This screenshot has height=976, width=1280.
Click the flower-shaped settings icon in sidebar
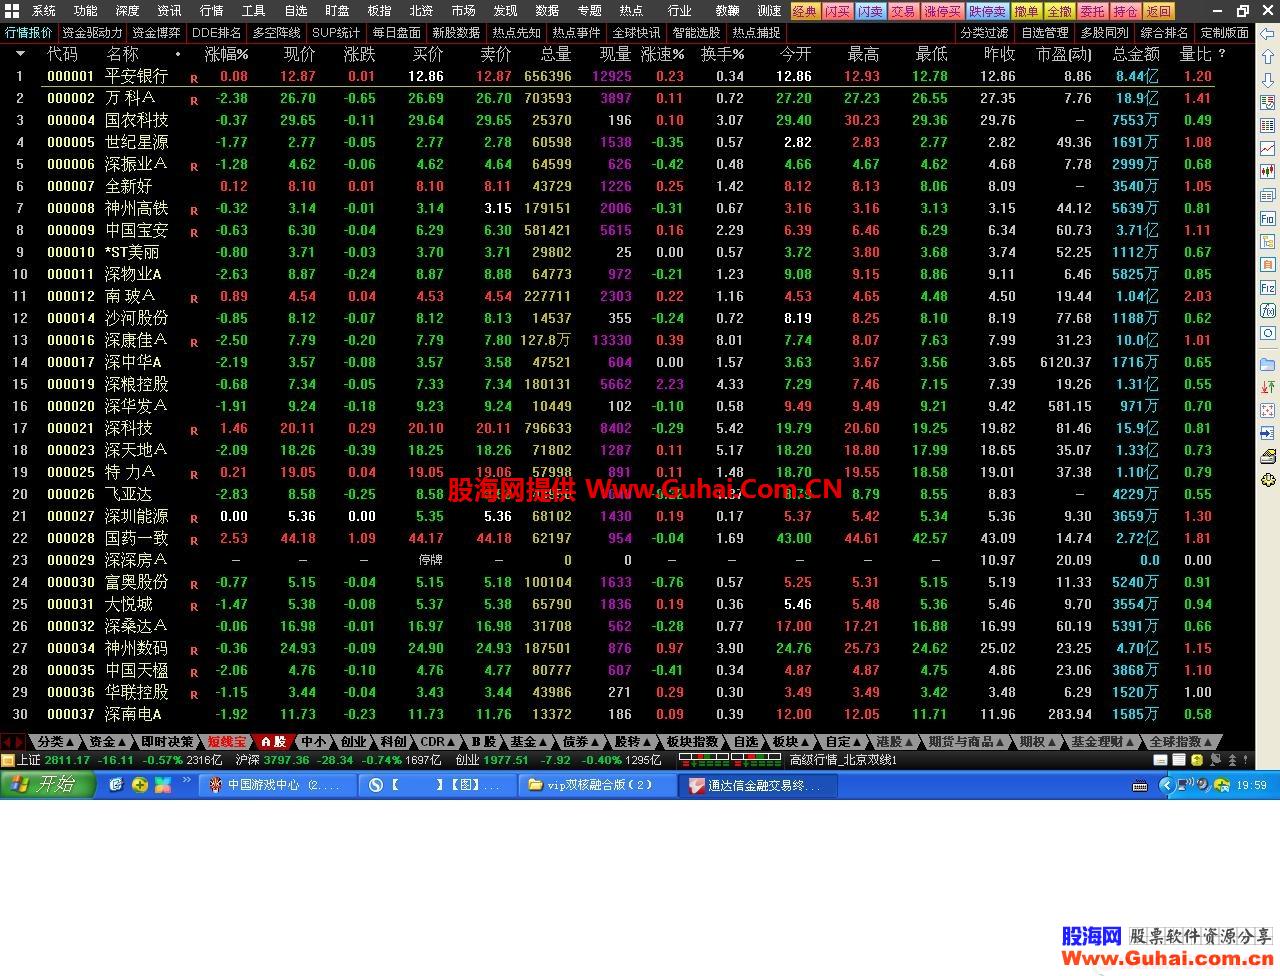pyautogui.click(x=1267, y=480)
